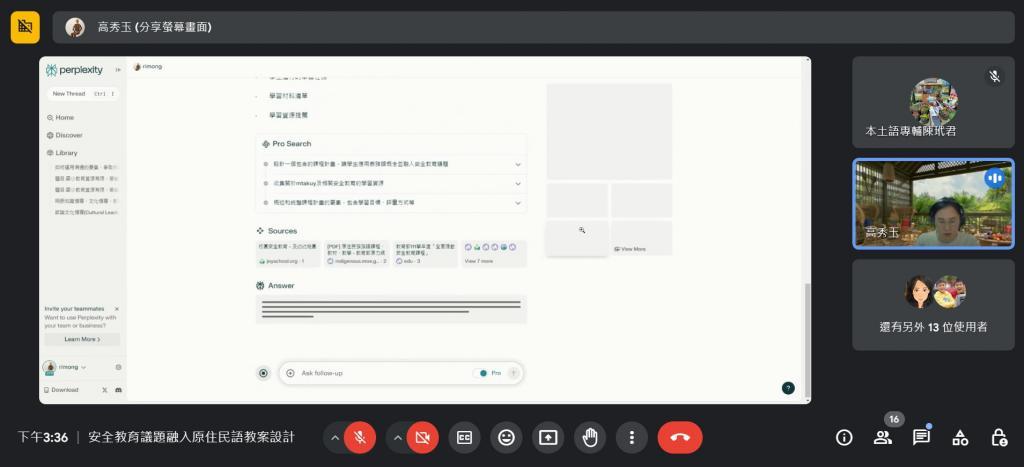Expand the microphone audio settings arrow
The width and height of the screenshot is (1024, 467).
pyautogui.click(x=335, y=437)
